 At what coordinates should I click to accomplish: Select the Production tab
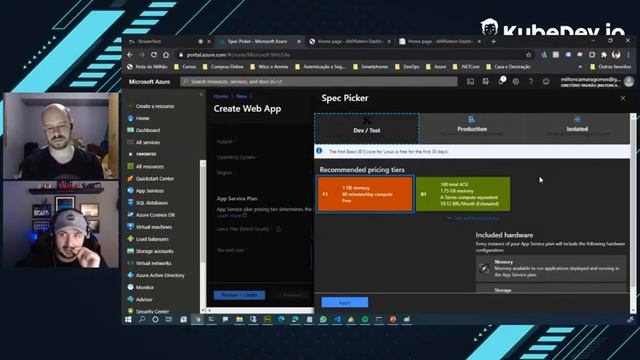point(472,128)
